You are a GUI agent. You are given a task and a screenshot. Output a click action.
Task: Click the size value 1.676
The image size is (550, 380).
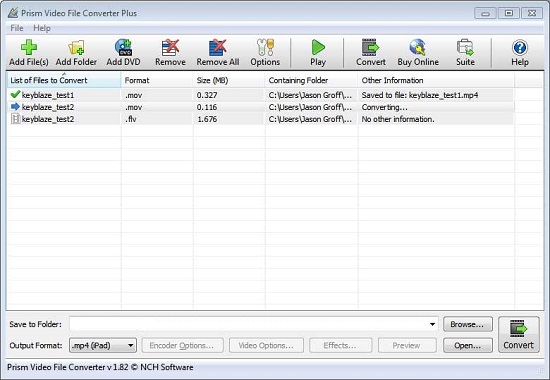point(207,119)
